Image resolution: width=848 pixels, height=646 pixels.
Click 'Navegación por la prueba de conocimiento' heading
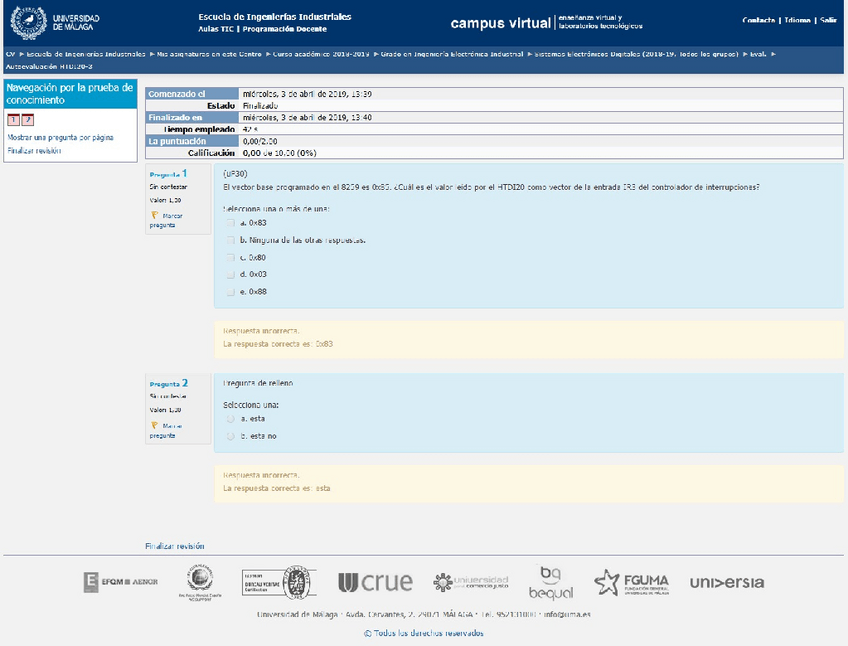(70, 94)
